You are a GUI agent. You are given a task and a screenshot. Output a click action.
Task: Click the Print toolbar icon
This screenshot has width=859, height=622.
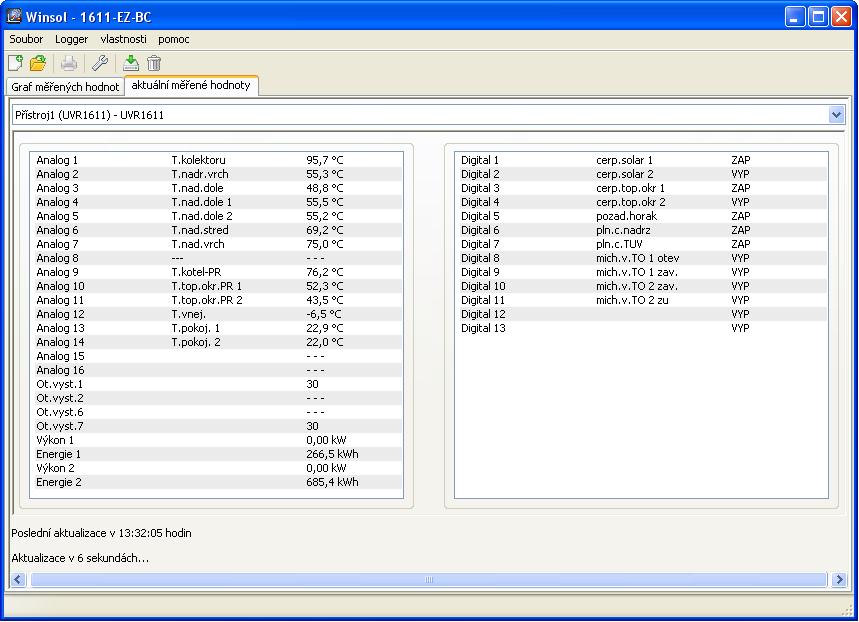[69, 63]
